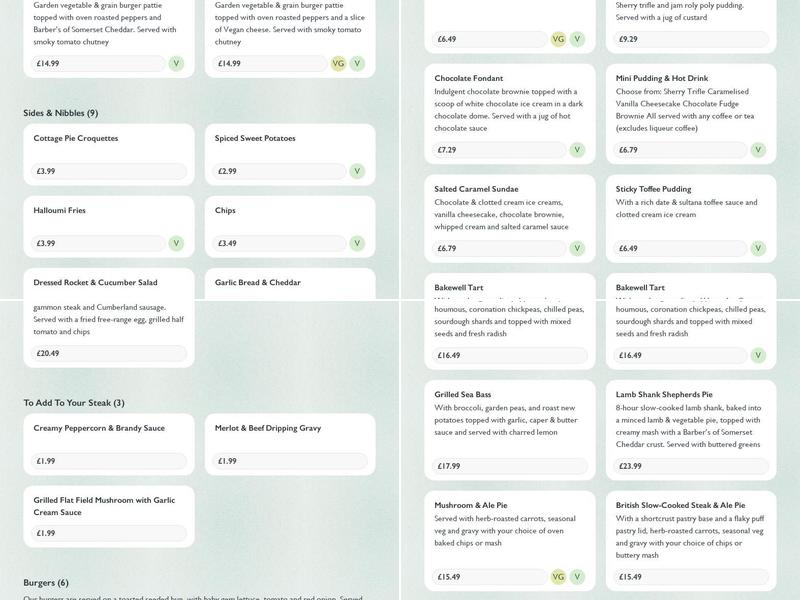Click the V badge on Spiced Sweet Potatoes

[357, 171]
